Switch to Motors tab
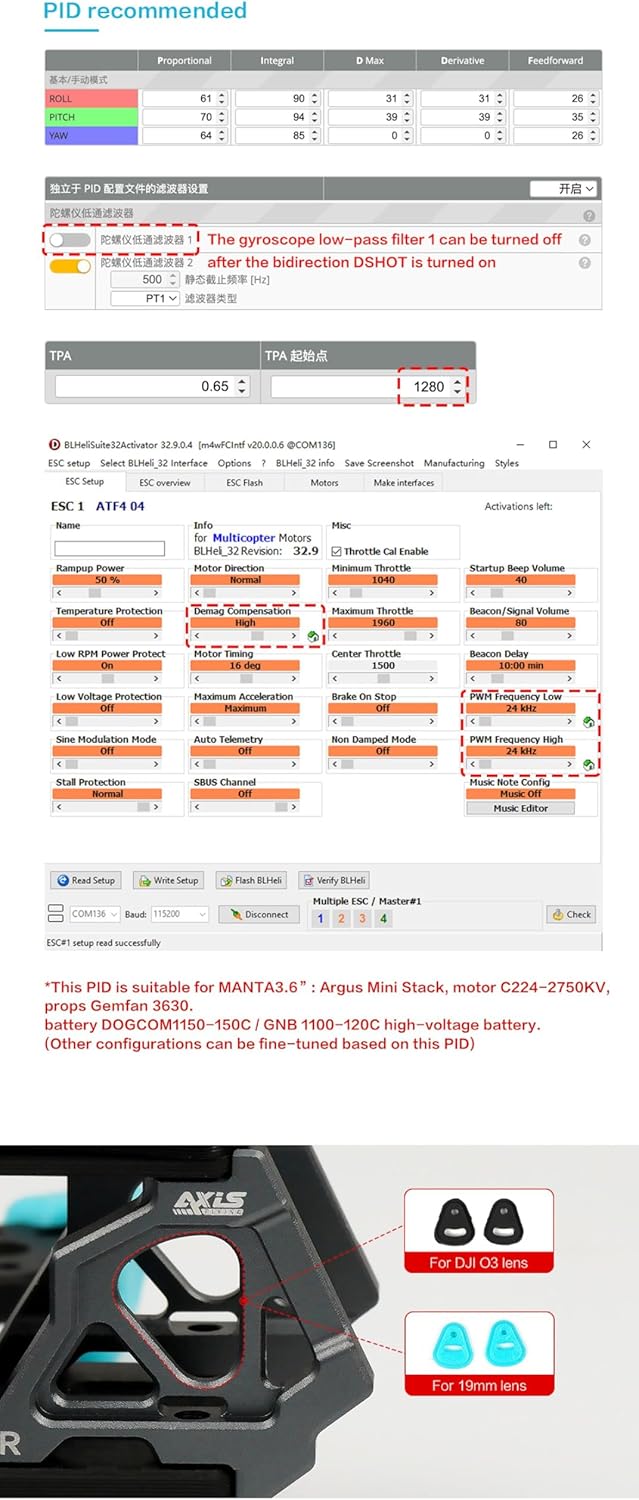This screenshot has width=639, height=1500. tap(324, 482)
